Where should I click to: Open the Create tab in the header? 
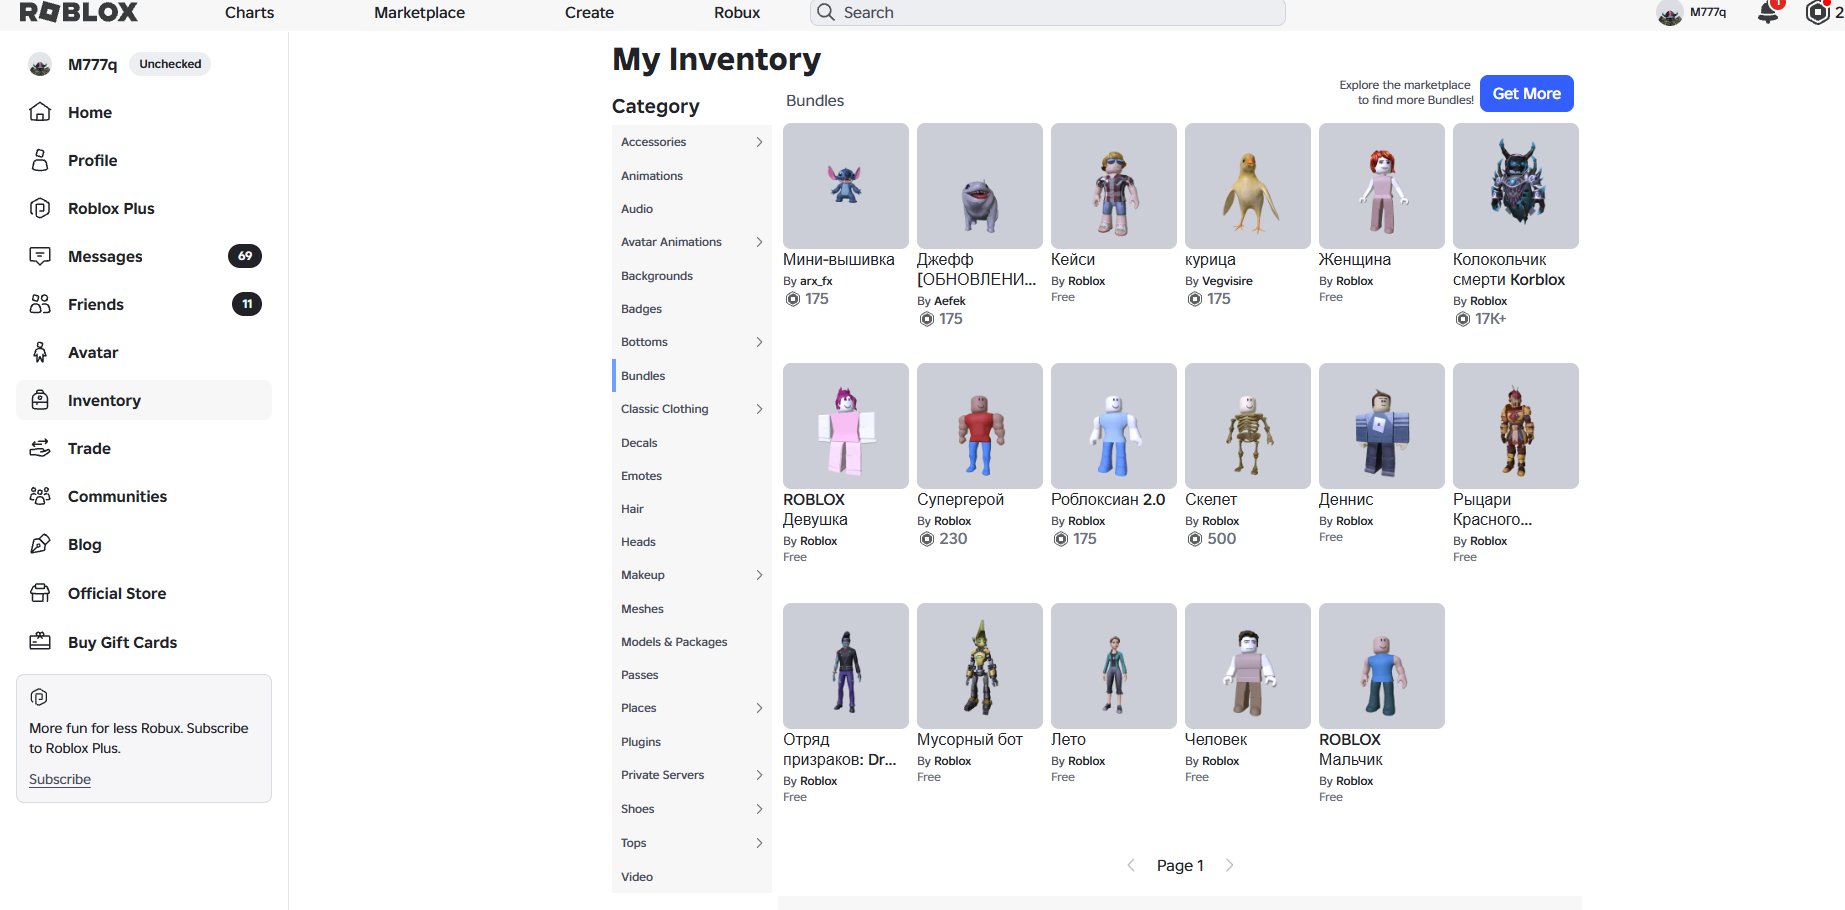point(589,12)
